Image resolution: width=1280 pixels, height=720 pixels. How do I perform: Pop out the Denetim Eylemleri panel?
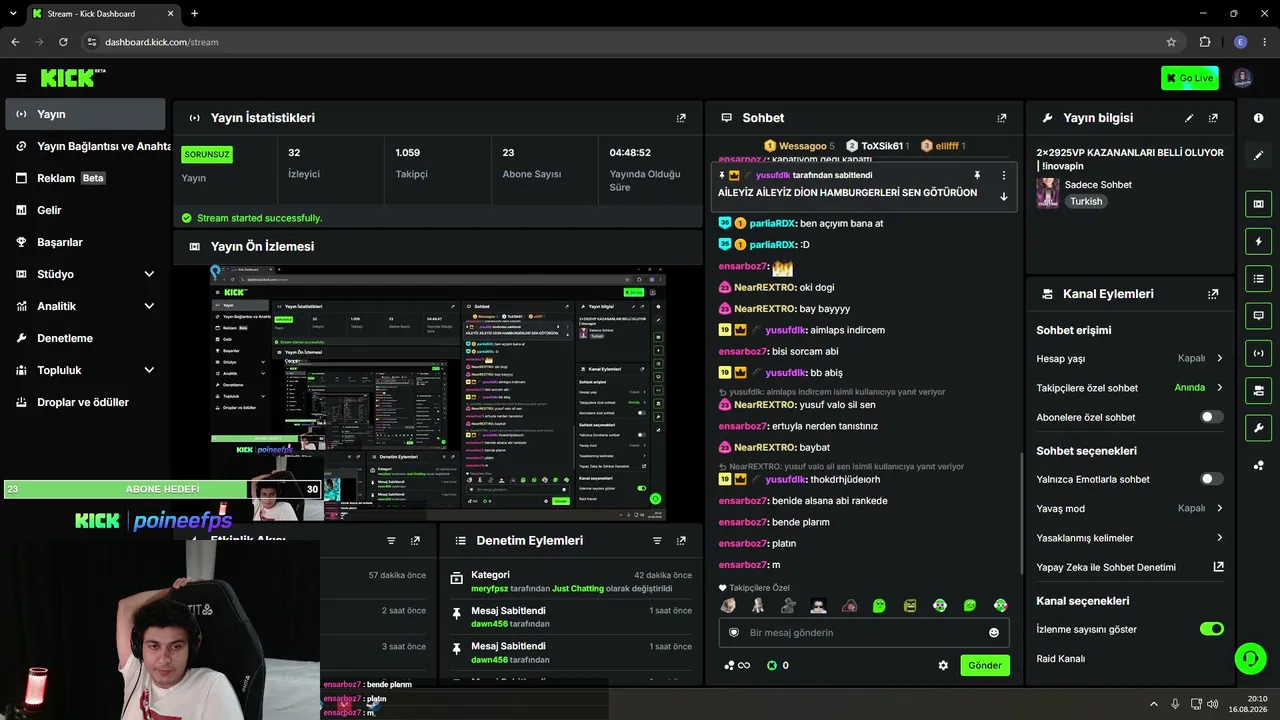tap(681, 541)
